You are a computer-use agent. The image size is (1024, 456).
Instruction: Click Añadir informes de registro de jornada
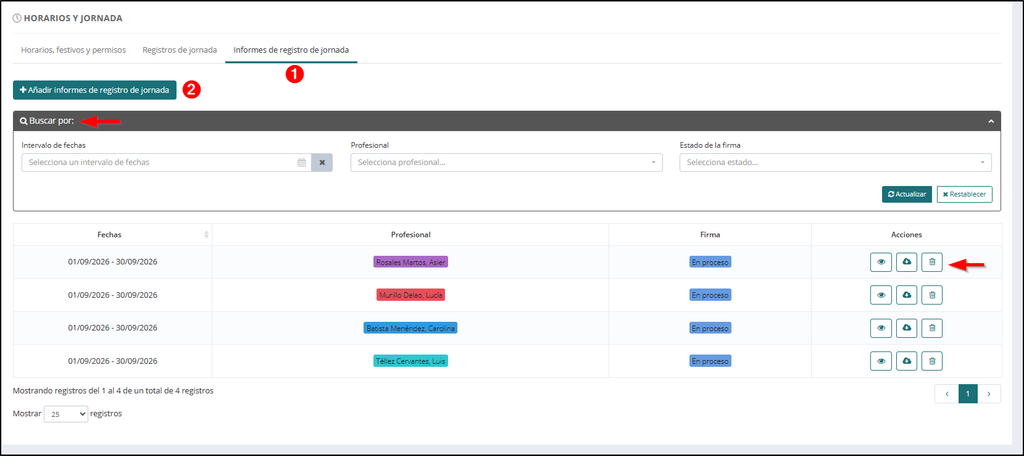tap(95, 90)
